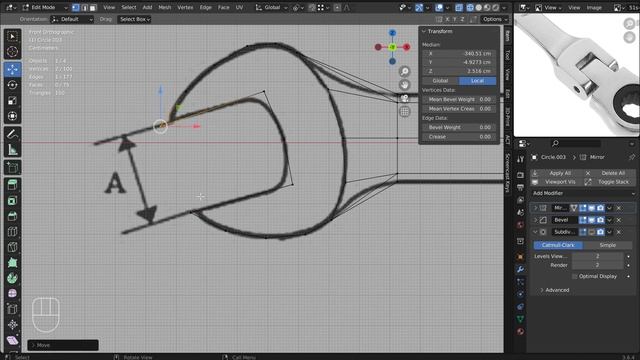640x360 pixels.
Task: Open the Add Modifier dropdown
Action: (x=583, y=193)
